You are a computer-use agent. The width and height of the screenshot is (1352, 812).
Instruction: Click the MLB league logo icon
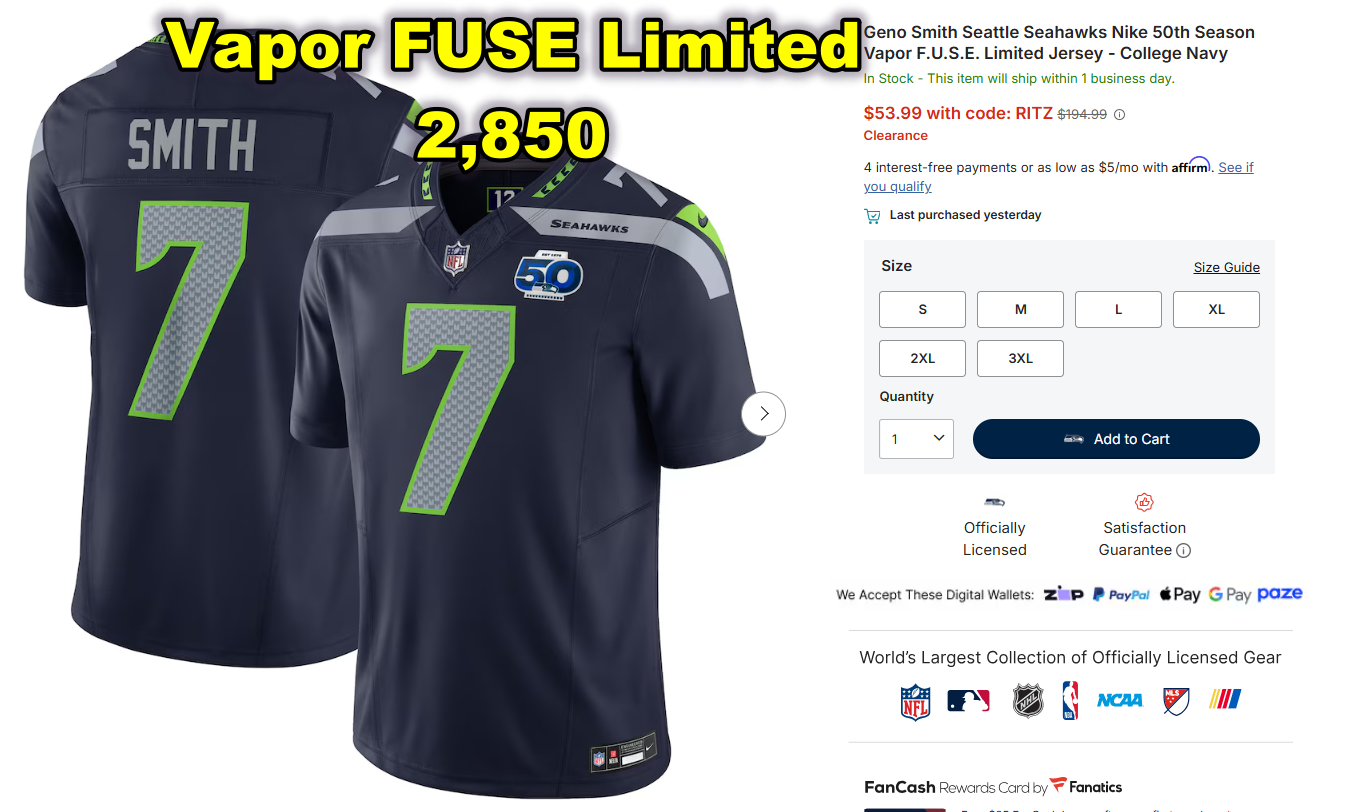tap(968, 701)
